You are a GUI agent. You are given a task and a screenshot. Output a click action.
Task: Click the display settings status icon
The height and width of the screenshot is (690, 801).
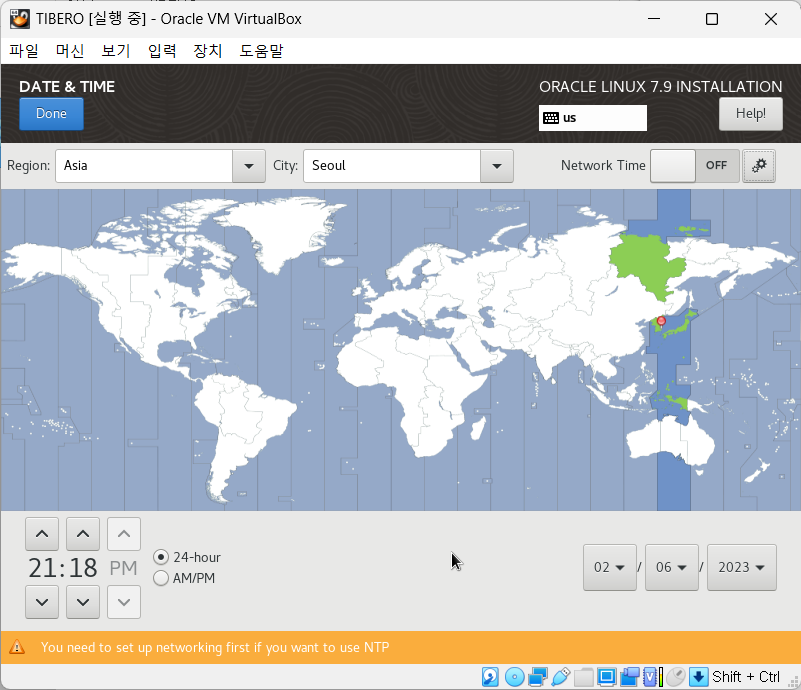606,677
